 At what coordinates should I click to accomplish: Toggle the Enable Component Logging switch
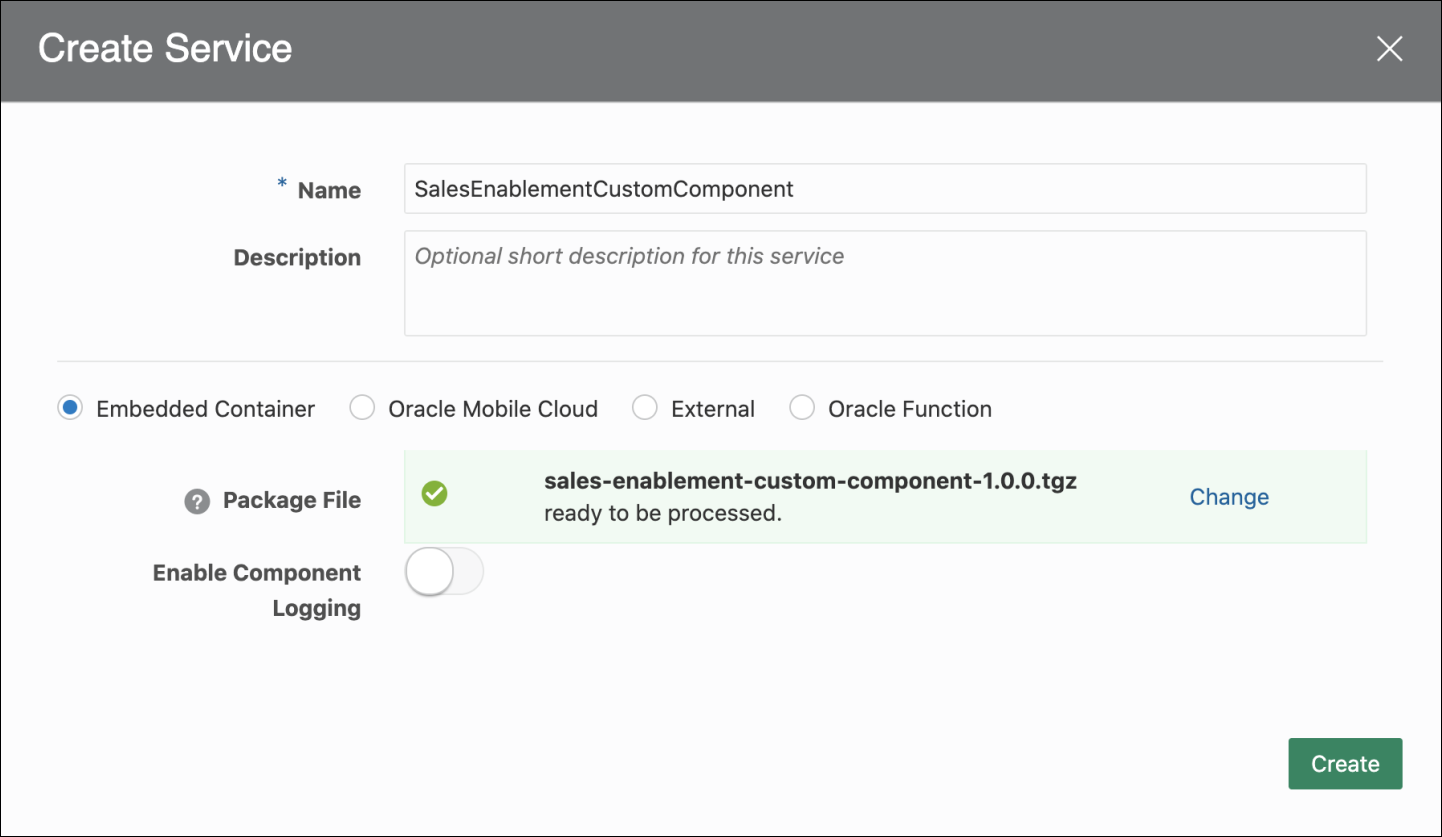point(443,571)
